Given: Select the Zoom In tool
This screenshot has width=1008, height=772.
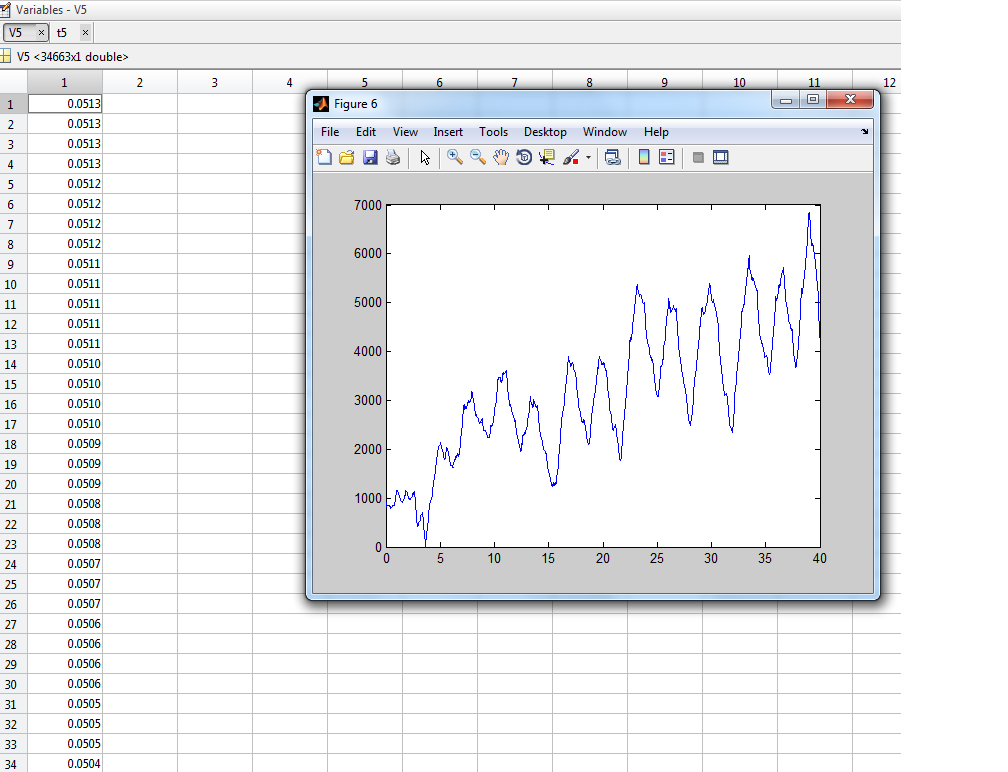Looking at the screenshot, I should [455, 157].
